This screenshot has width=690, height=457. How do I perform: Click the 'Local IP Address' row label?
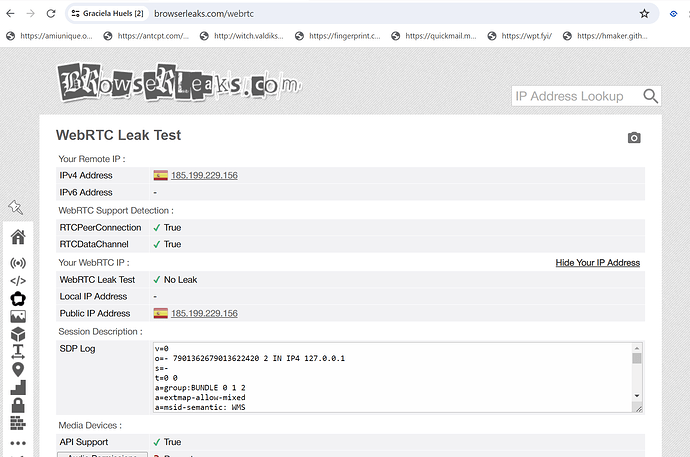click(x=93, y=297)
